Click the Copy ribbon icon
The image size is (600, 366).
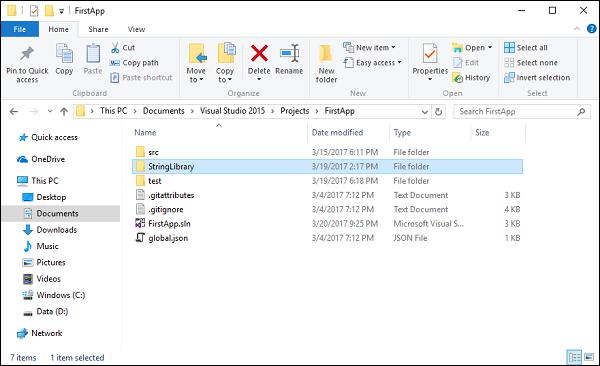tap(64, 54)
